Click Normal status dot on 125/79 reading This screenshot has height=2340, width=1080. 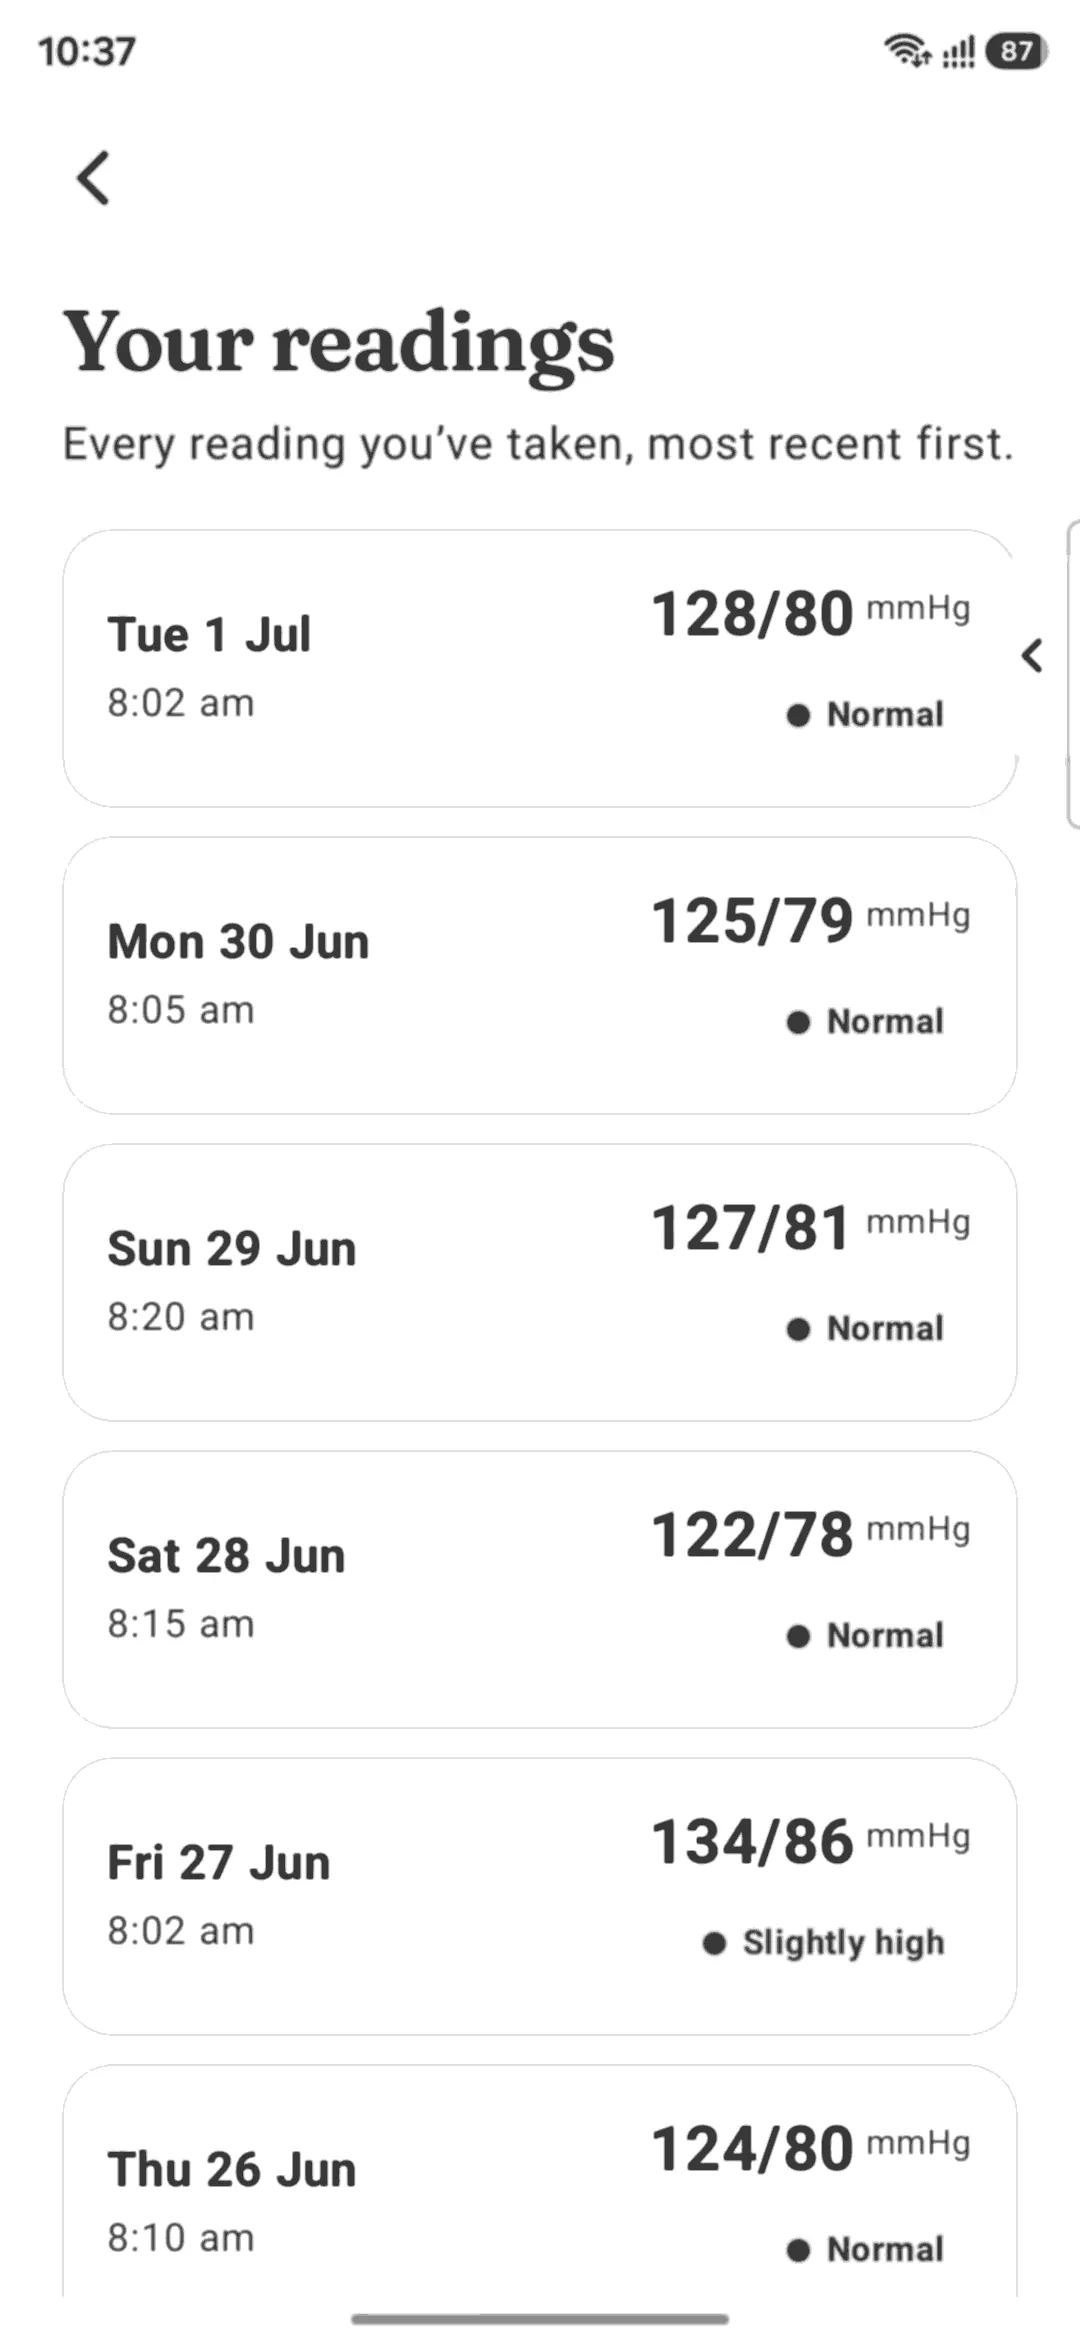(798, 1022)
